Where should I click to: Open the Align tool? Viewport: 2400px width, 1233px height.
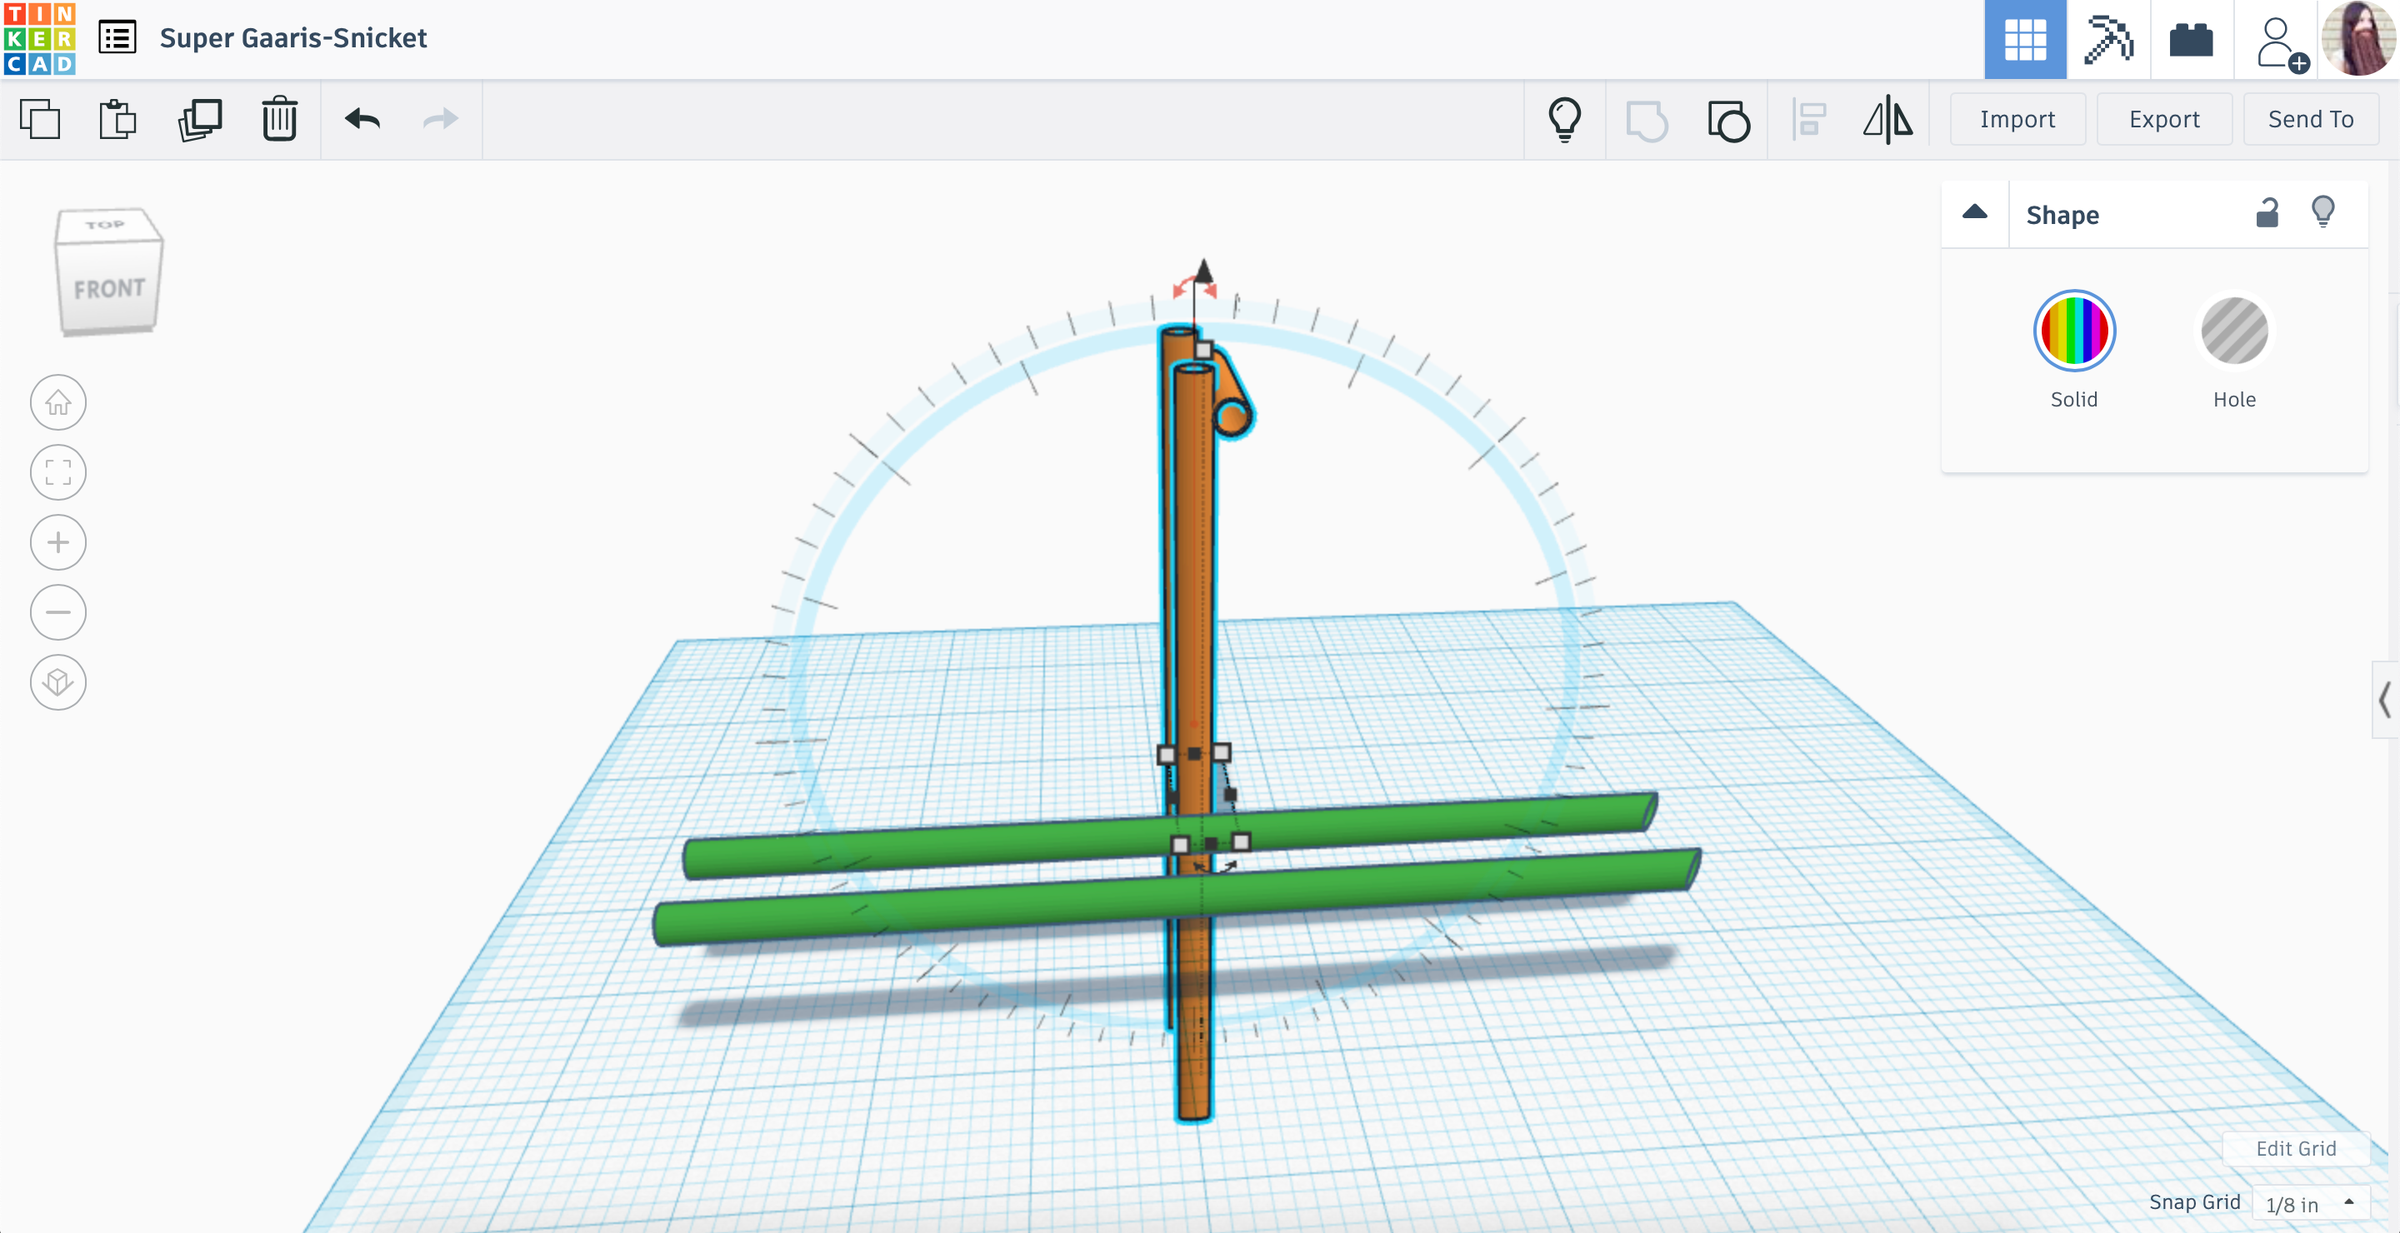[1810, 119]
